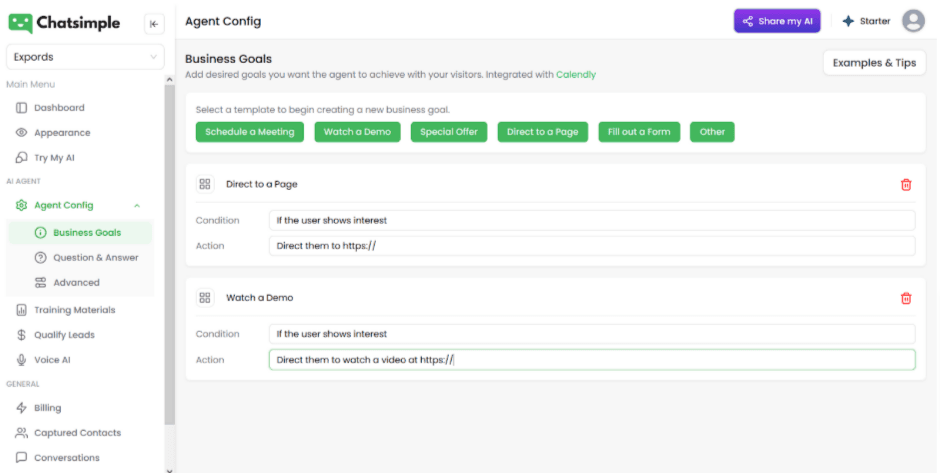
Task: Follow the Calendly integration link
Action: (x=576, y=75)
